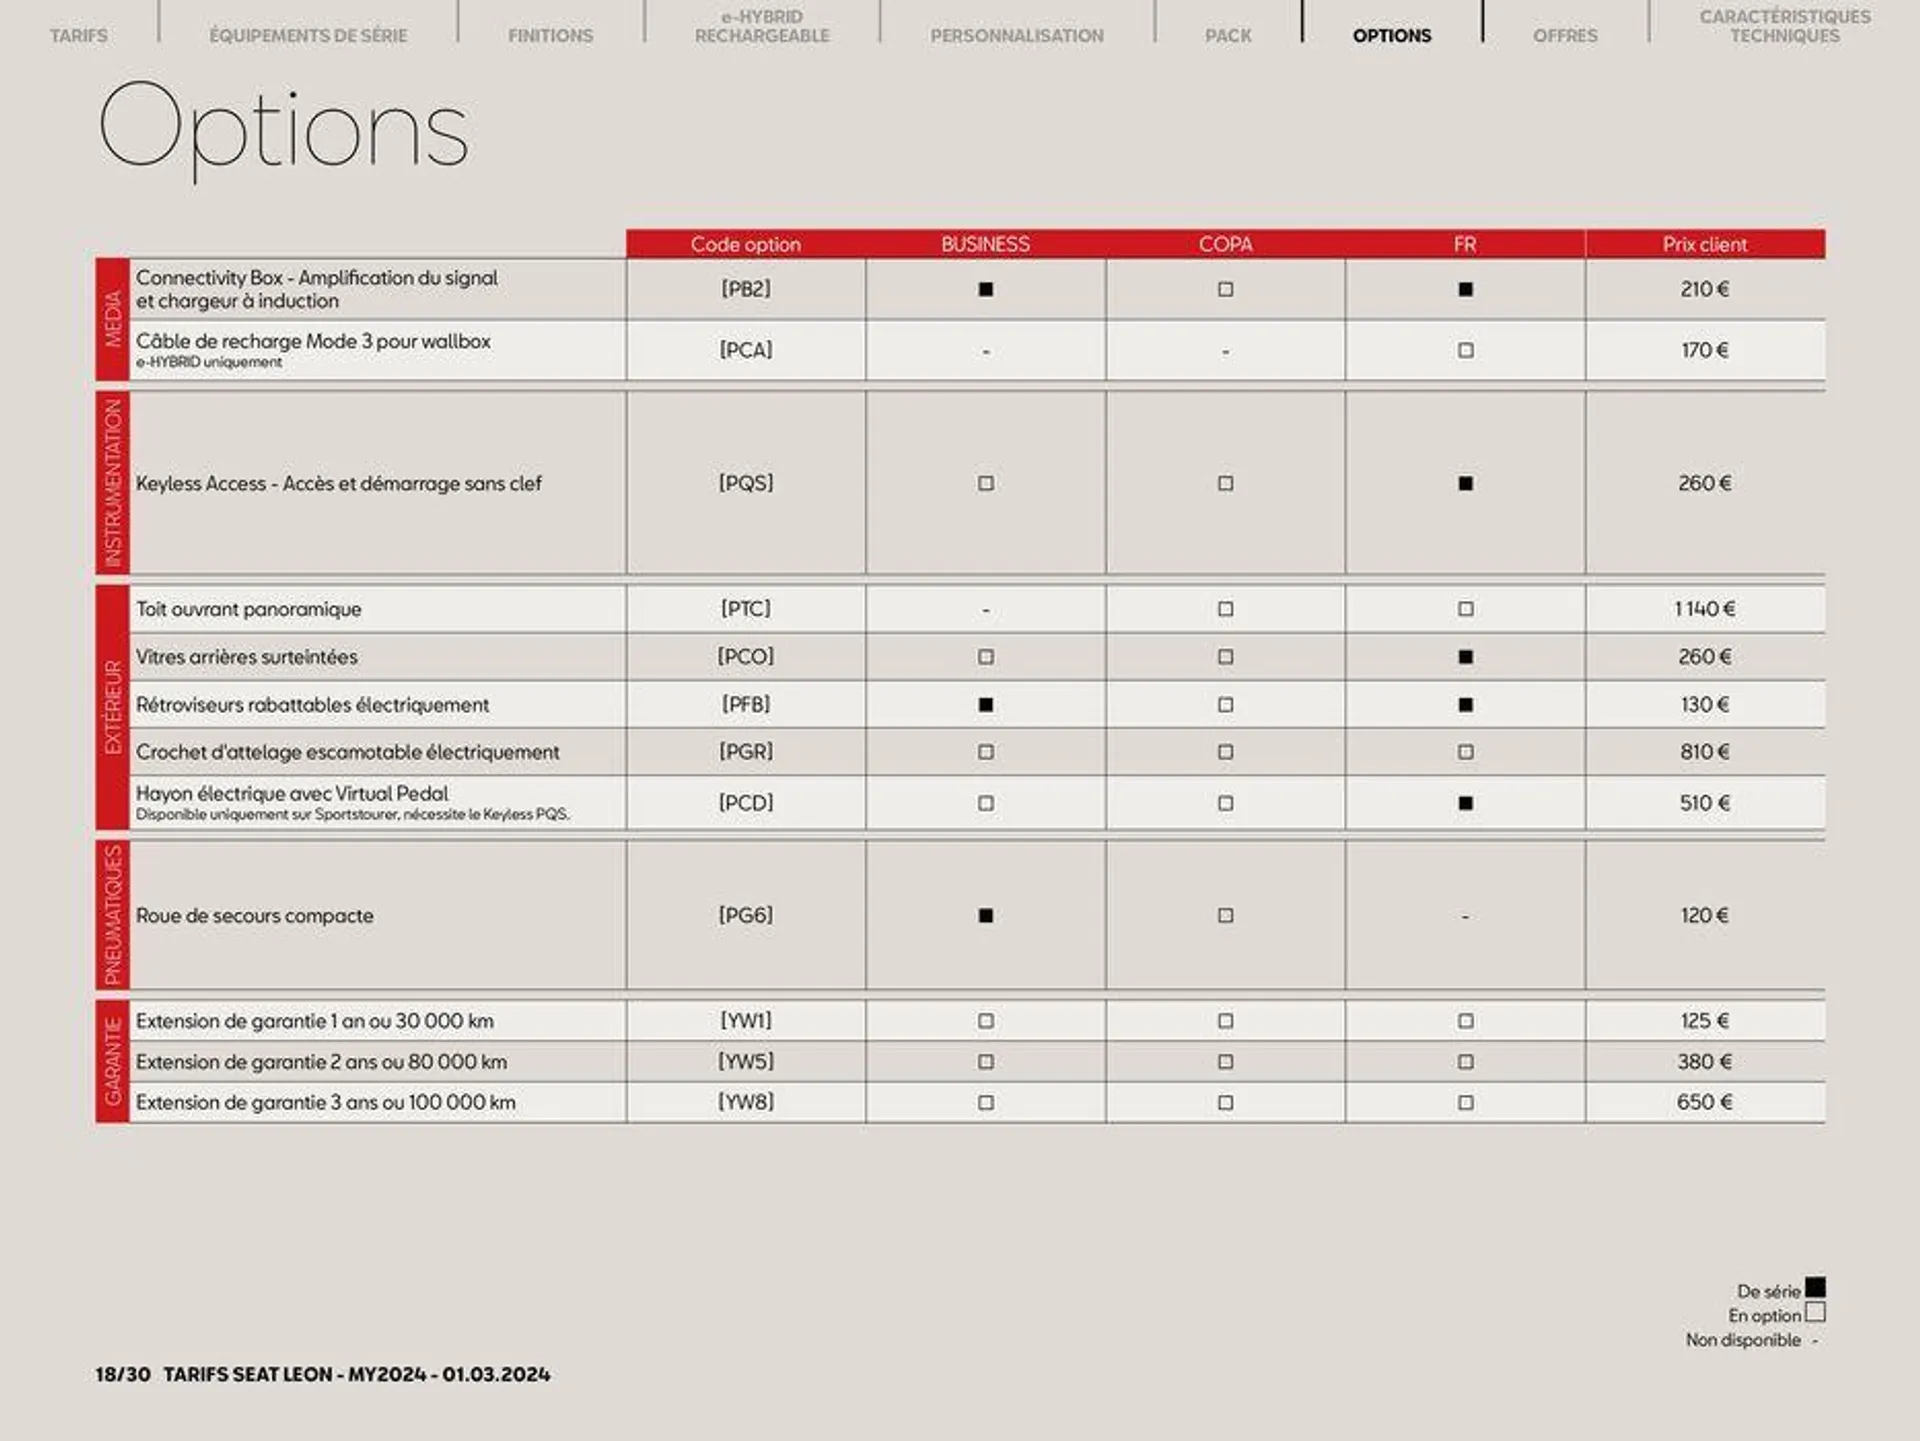This screenshot has width=1920, height=1441.
Task: Click the [PQS] option code
Action: coord(746,483)
